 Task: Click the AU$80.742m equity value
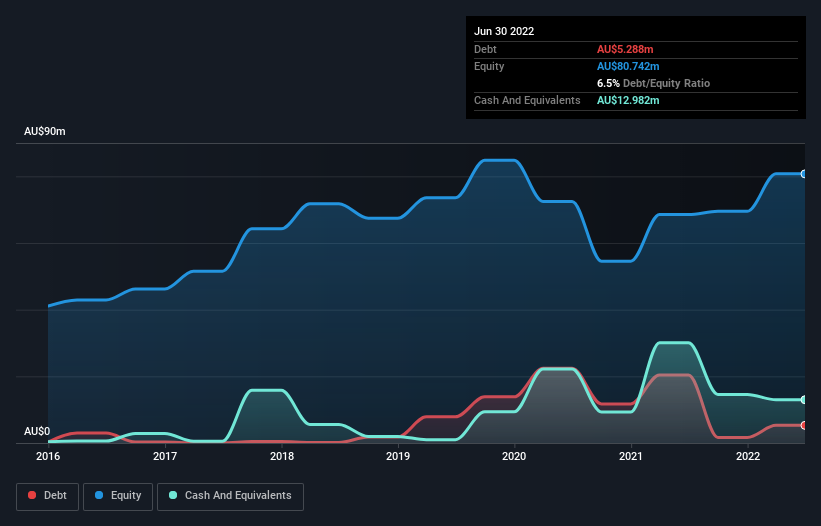(628, 66)
